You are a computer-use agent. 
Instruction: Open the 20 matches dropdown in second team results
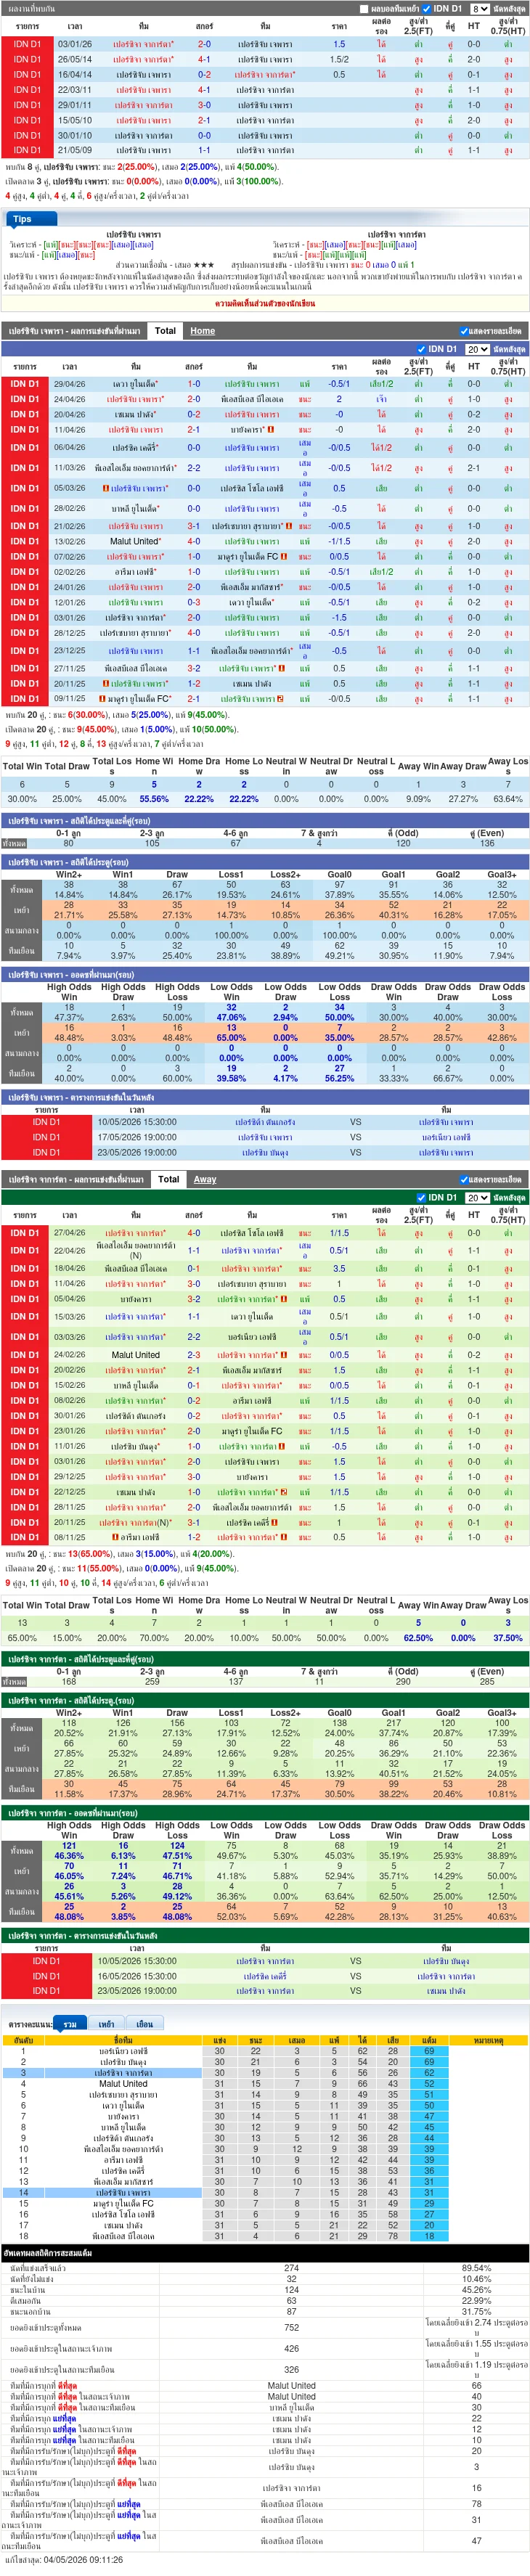point(477,1197)
